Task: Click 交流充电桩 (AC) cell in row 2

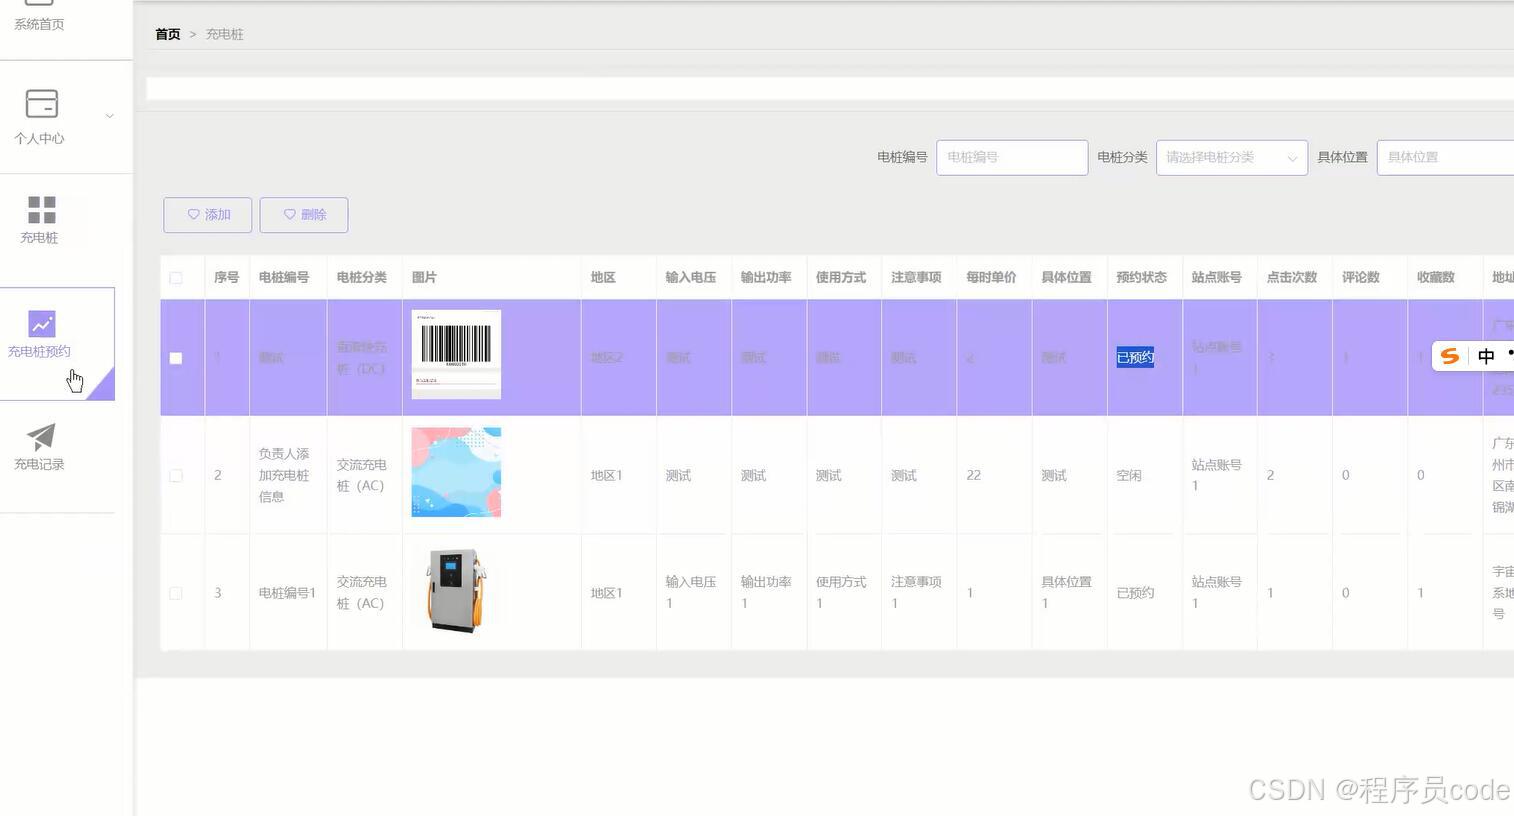Action: tap(361, 475)
